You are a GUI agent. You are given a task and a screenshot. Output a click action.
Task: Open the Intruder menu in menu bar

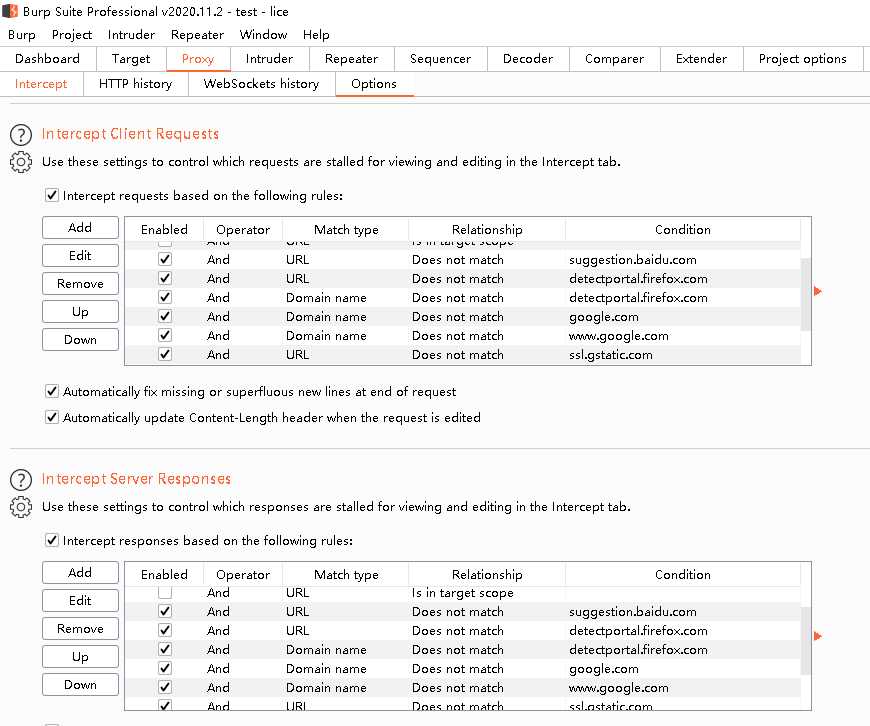(131, 34)
